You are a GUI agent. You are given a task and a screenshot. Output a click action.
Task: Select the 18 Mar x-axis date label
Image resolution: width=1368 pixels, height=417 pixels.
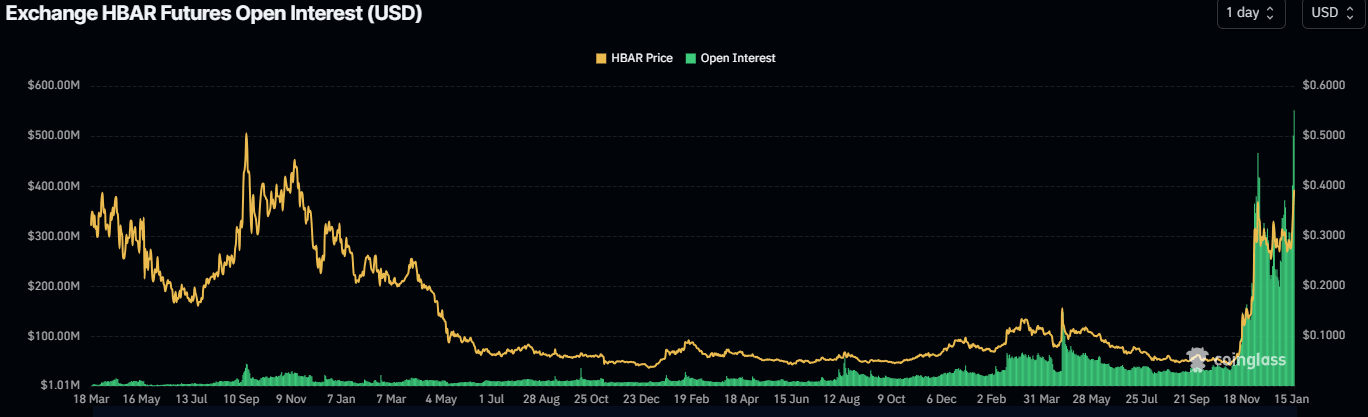point(92,398)
